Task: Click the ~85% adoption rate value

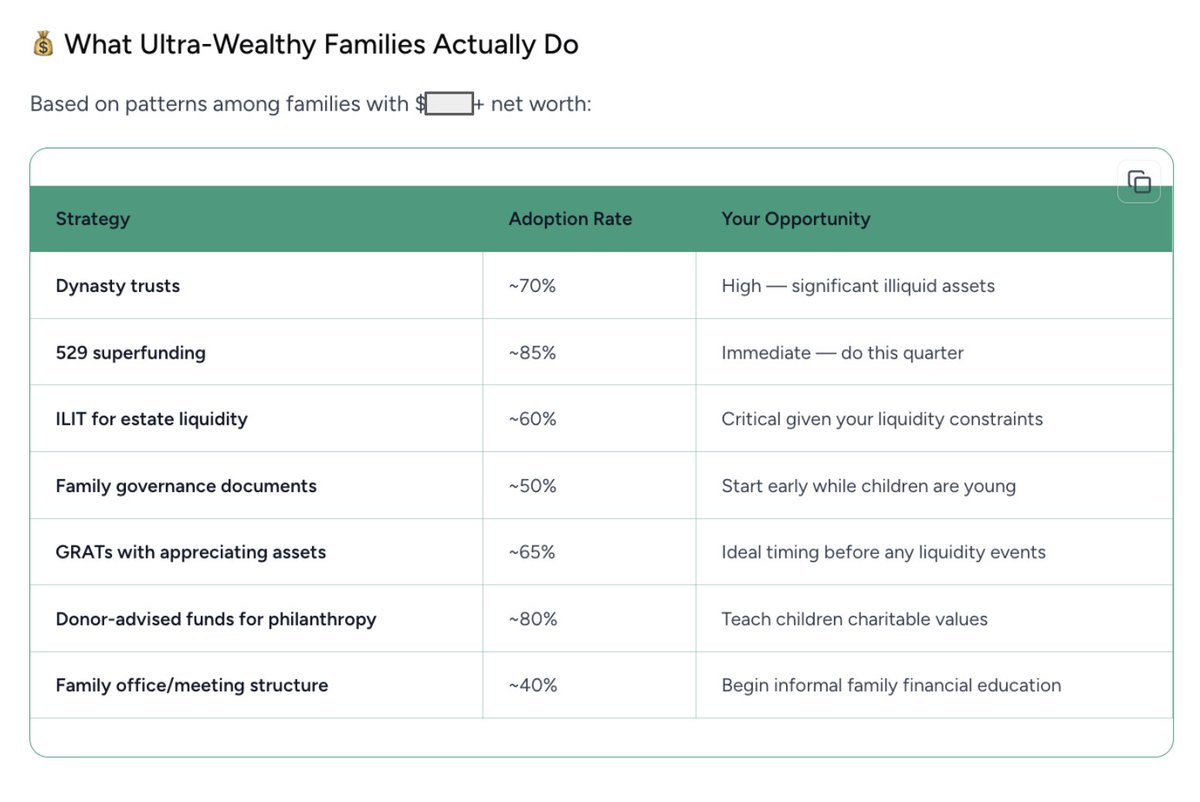Action: pyautogui.click(x=532, y=353)
